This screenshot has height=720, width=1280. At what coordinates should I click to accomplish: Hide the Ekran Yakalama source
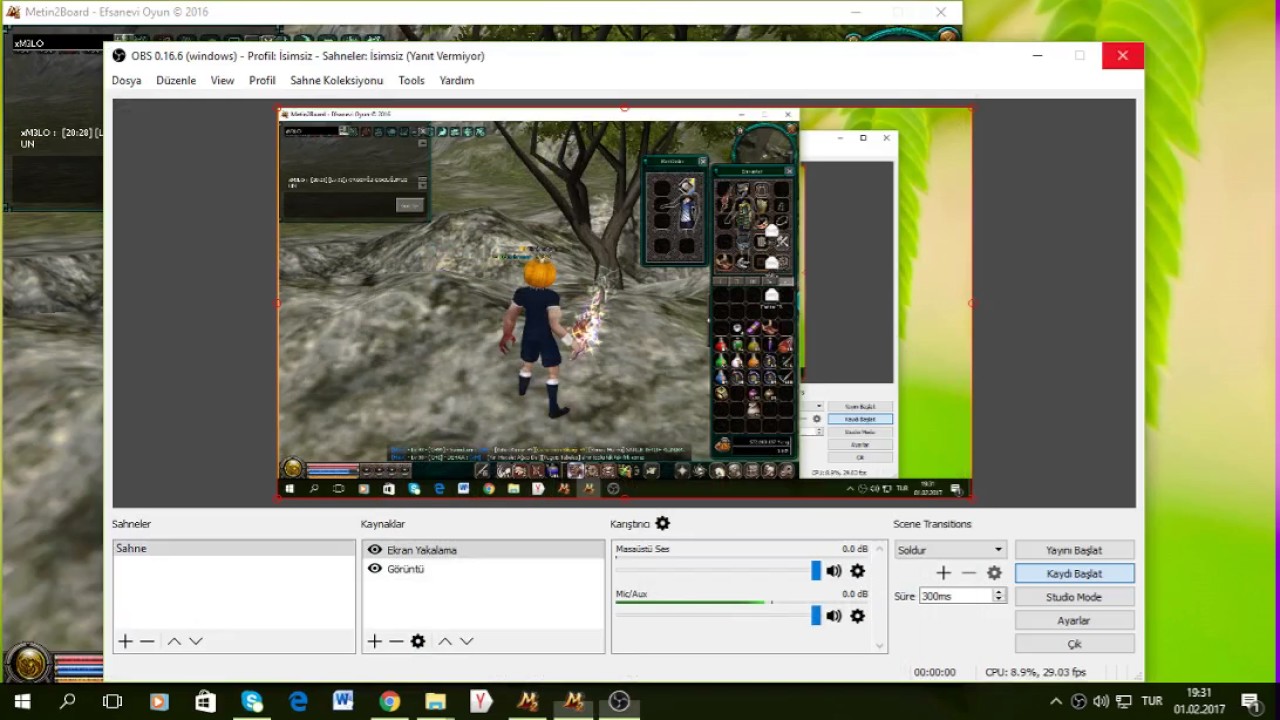point(375,550)
